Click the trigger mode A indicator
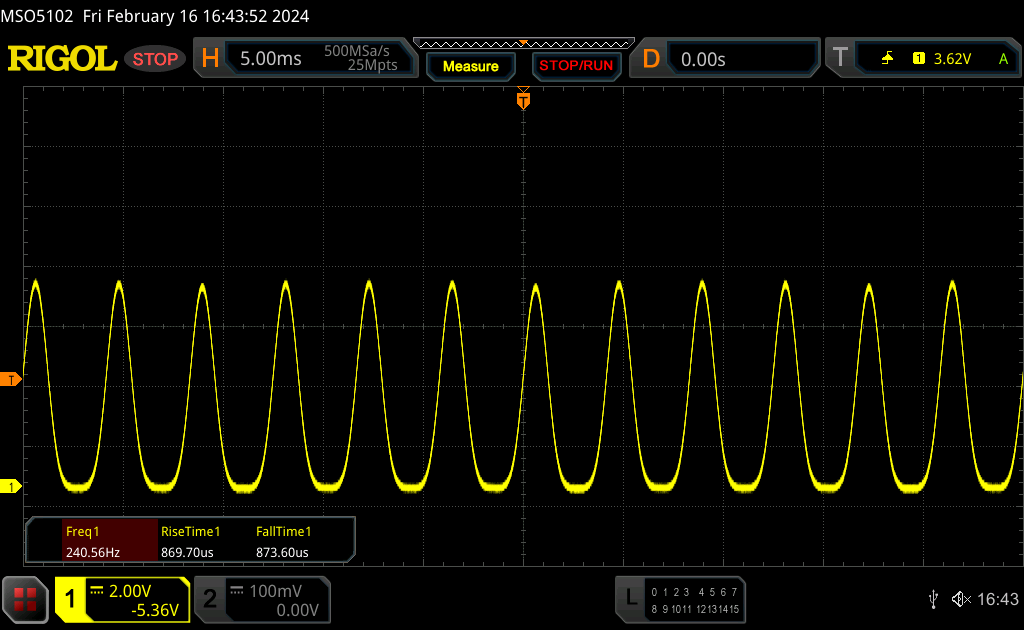This screenshot has width=1024, height=630. point(1003,59)
